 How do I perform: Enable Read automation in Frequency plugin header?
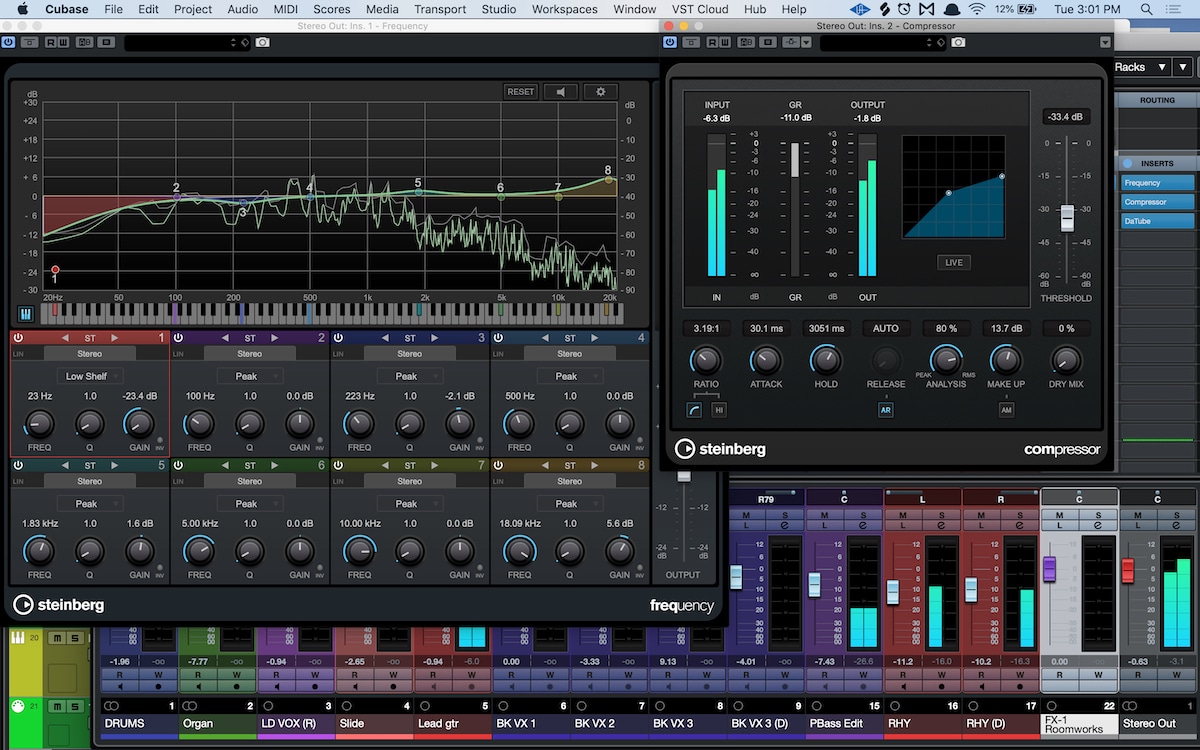pyautogui.click(x=51, y=43)
